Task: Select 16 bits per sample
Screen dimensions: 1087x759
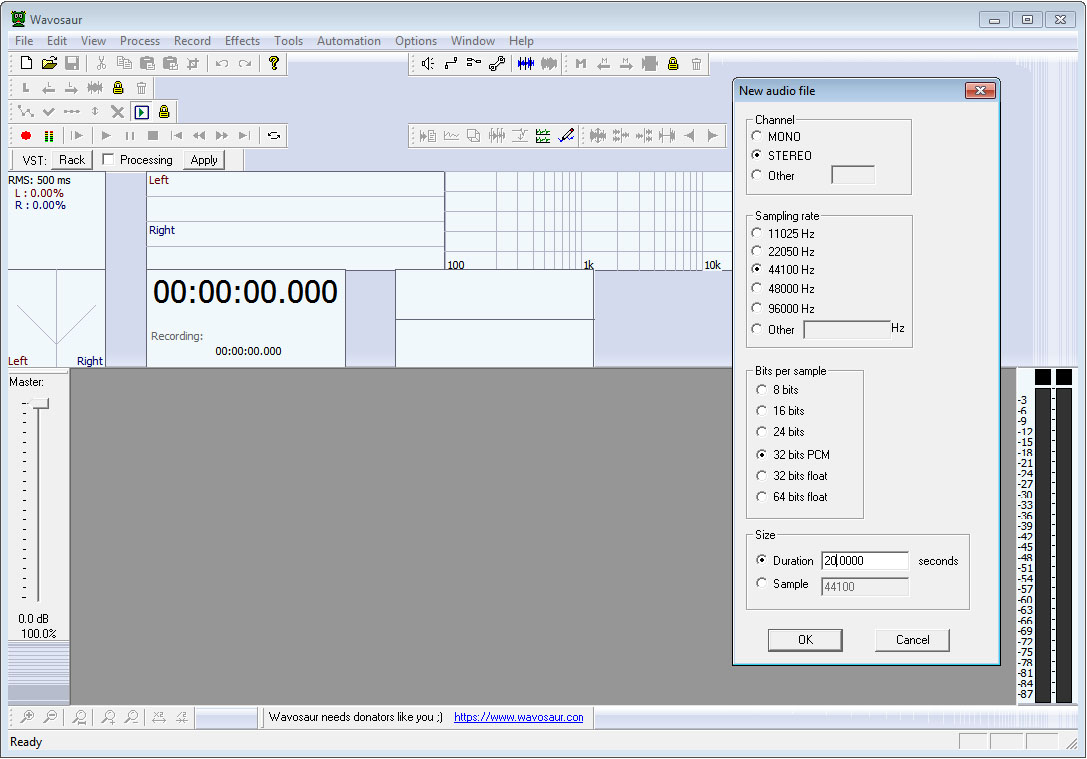Action: 762,411
